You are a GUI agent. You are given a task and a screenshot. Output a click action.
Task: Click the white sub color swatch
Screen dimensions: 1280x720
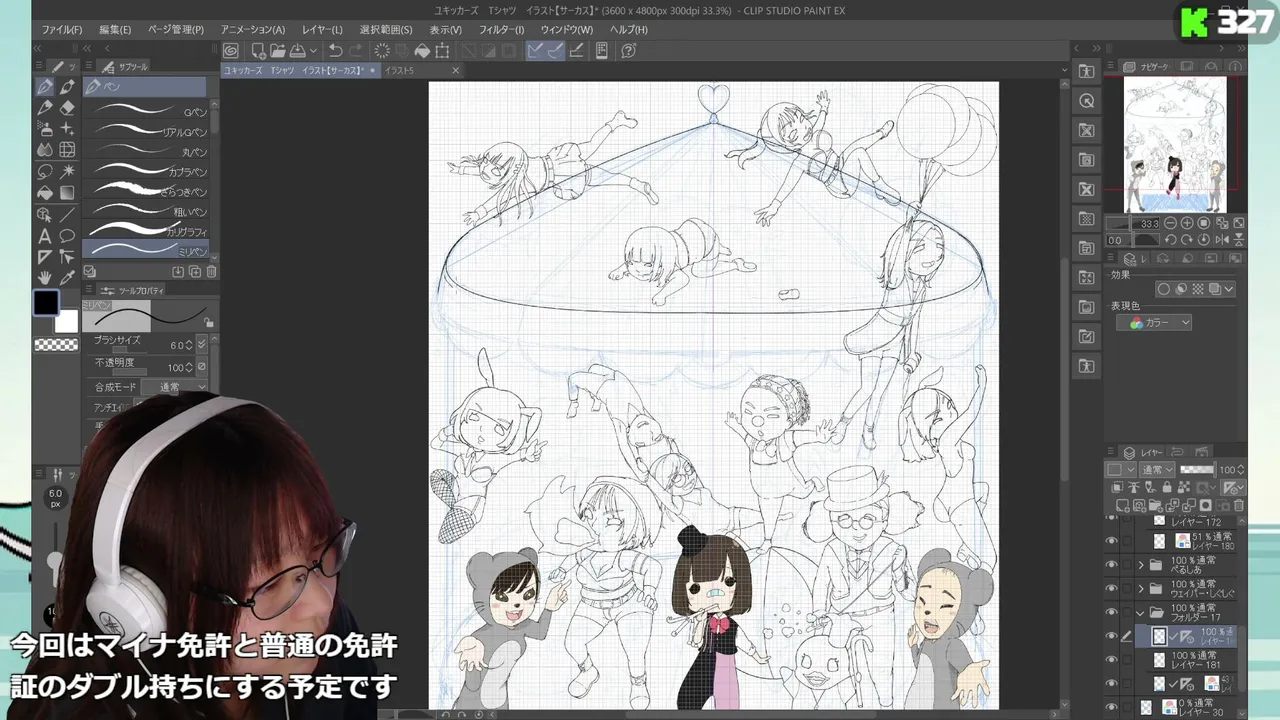(x=66, y=321)
